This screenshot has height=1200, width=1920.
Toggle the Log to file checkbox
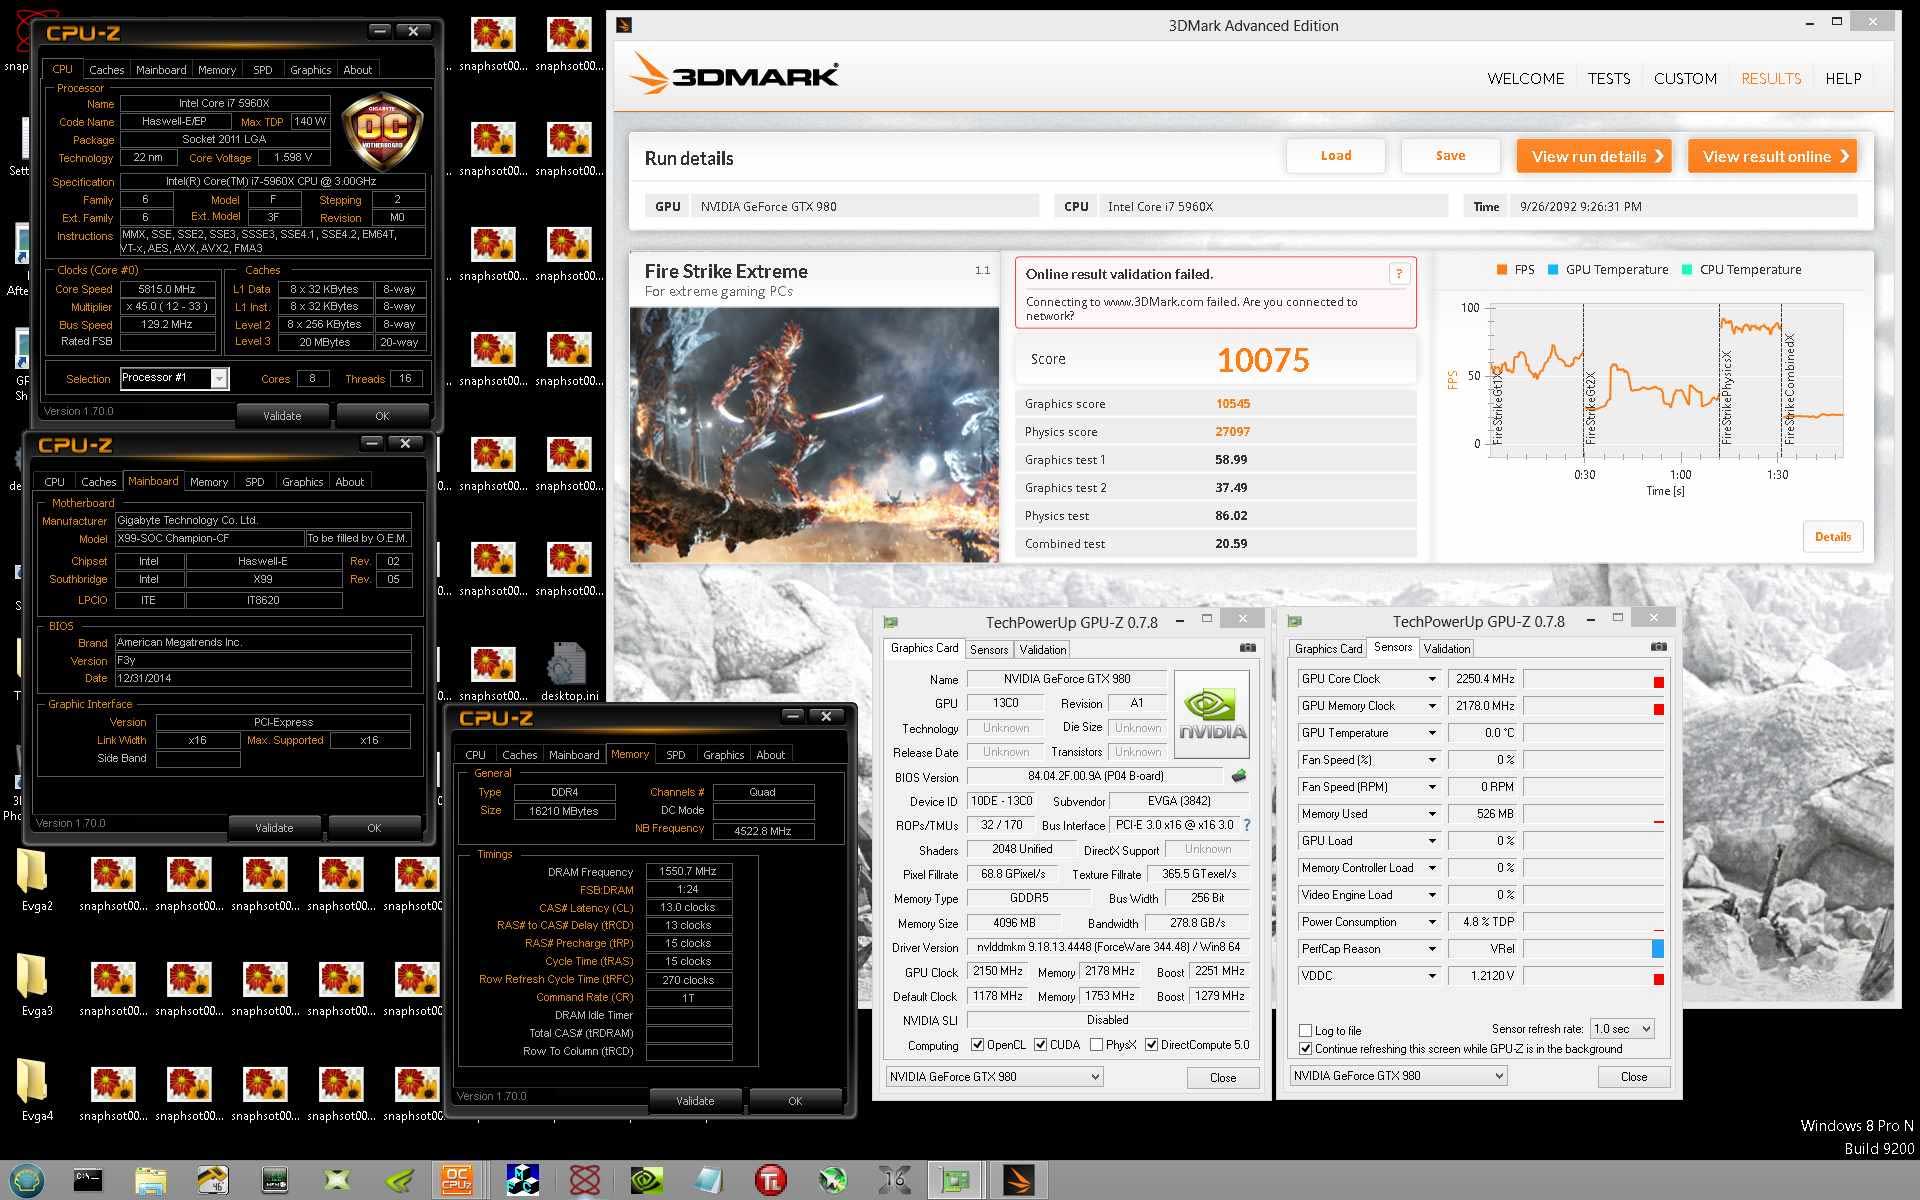(x=1305, y=1030)
